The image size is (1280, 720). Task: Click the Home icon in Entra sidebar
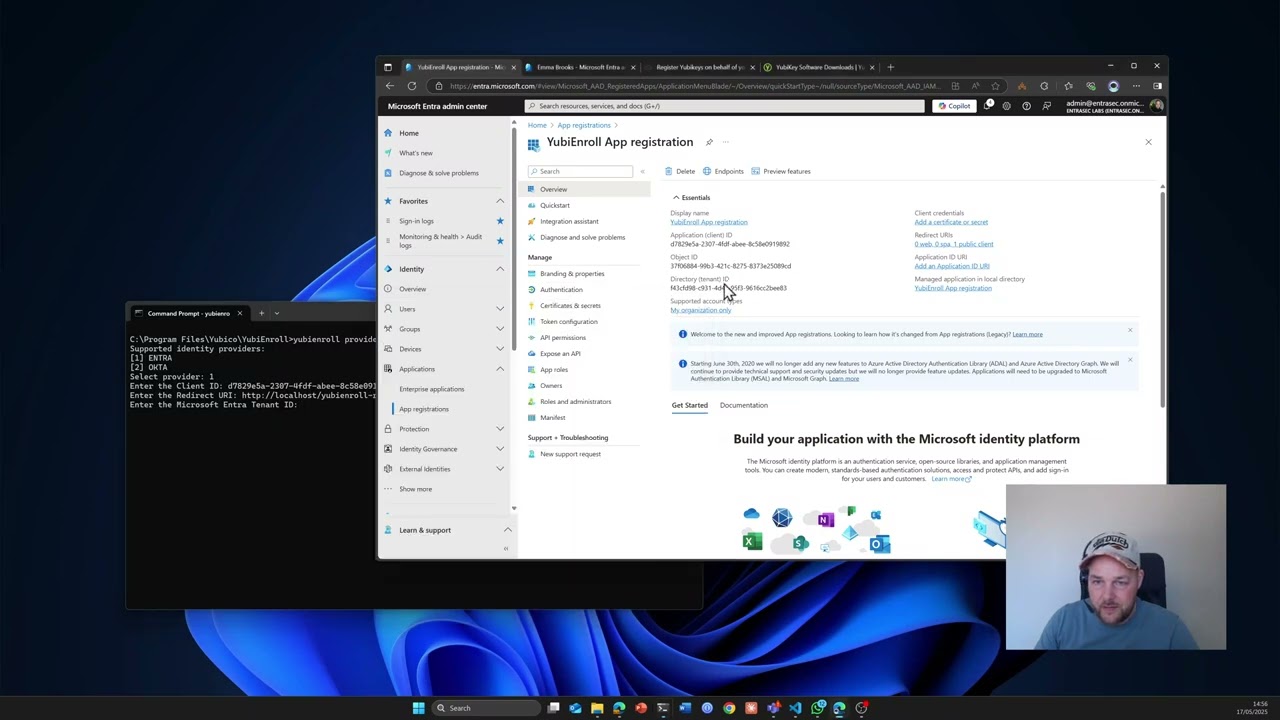pyautogui.click(x=388, y=133)
